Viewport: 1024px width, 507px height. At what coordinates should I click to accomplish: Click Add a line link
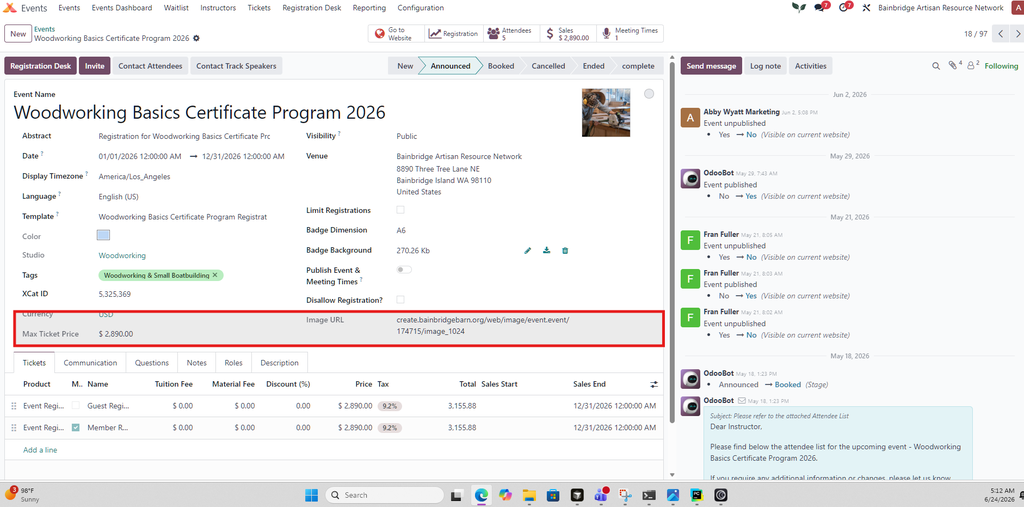pos(40,450)
